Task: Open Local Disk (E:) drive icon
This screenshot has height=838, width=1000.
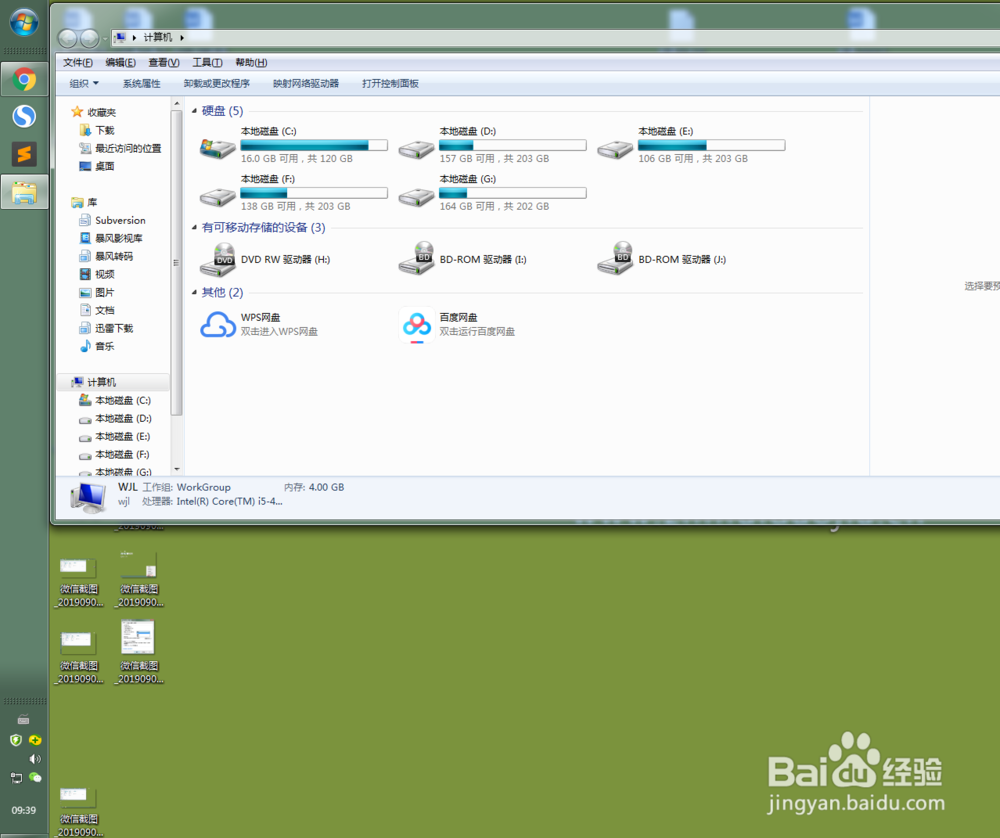Action: (615, 149)
